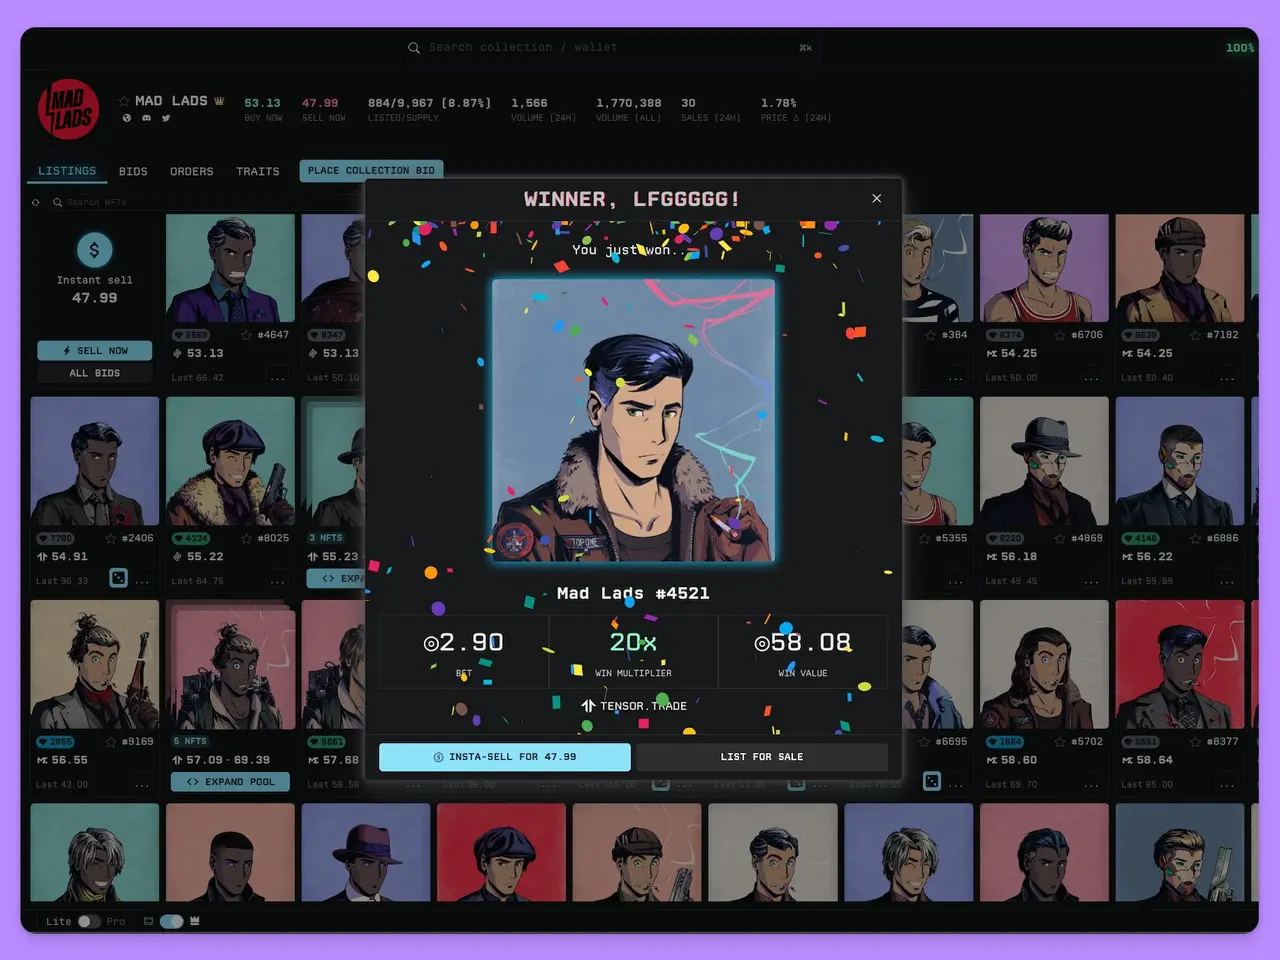Open more options for NFT #2406
This screenshot has height=960, width=1280.
(142, 581)
